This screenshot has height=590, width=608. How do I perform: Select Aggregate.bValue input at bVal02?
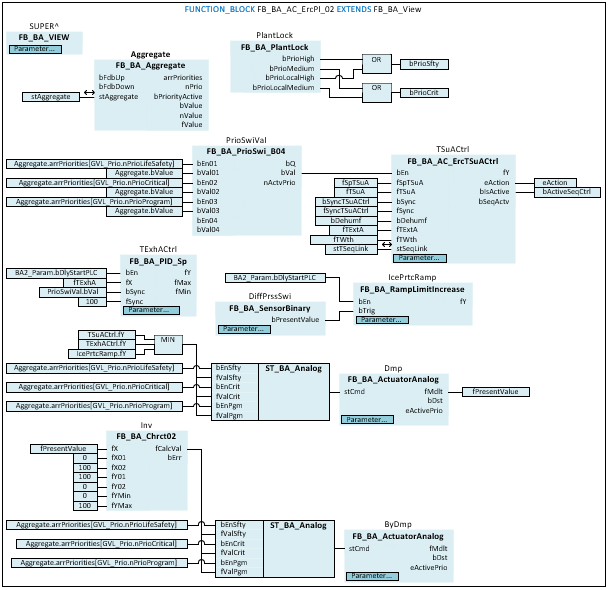pyautogui.click(x=144, y=192)
